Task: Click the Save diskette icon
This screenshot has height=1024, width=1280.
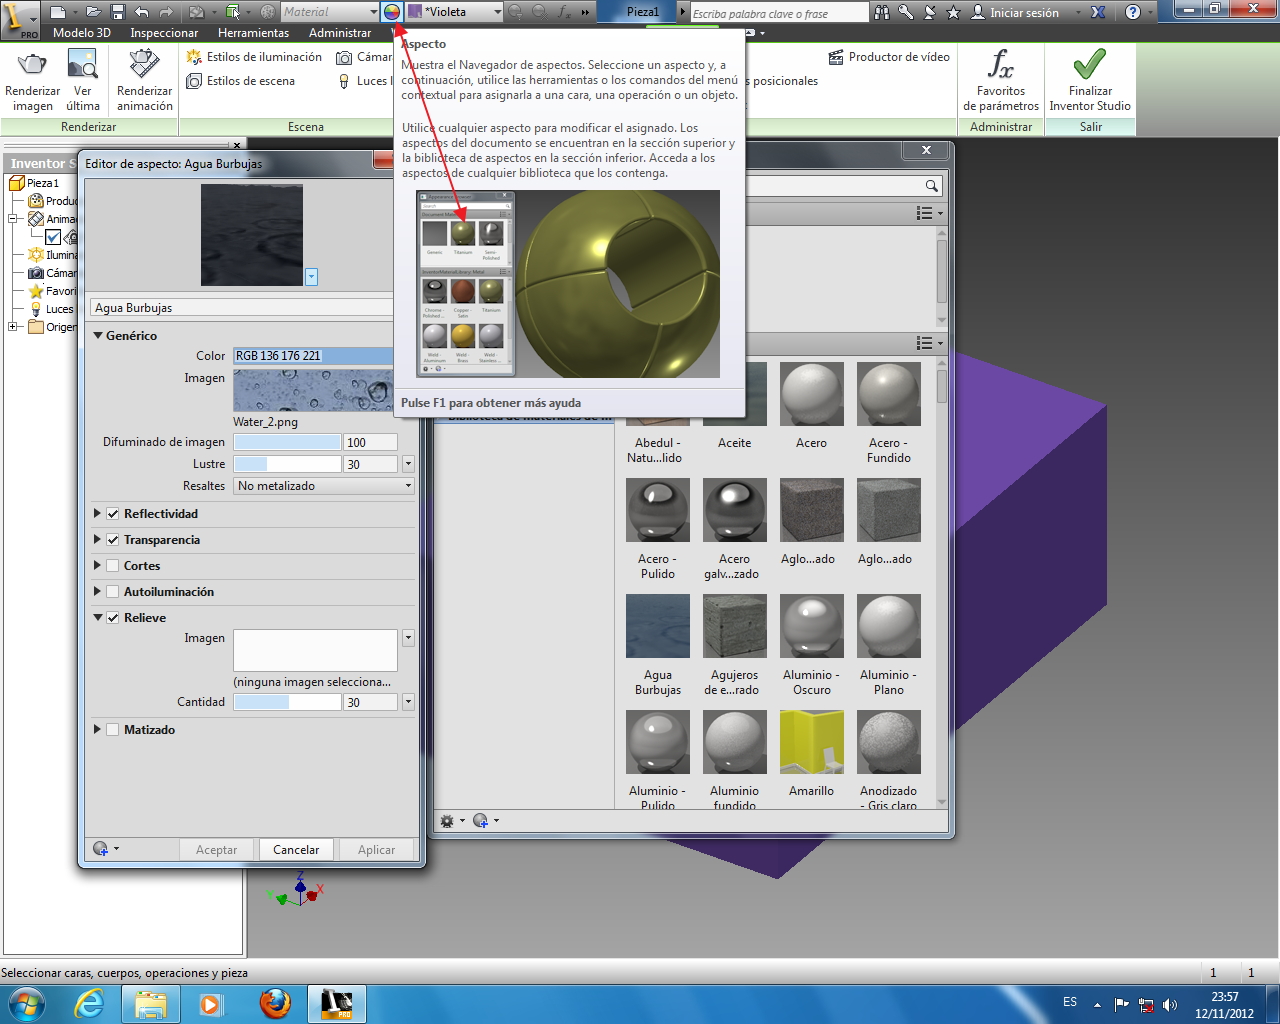Action: (118, 12)
